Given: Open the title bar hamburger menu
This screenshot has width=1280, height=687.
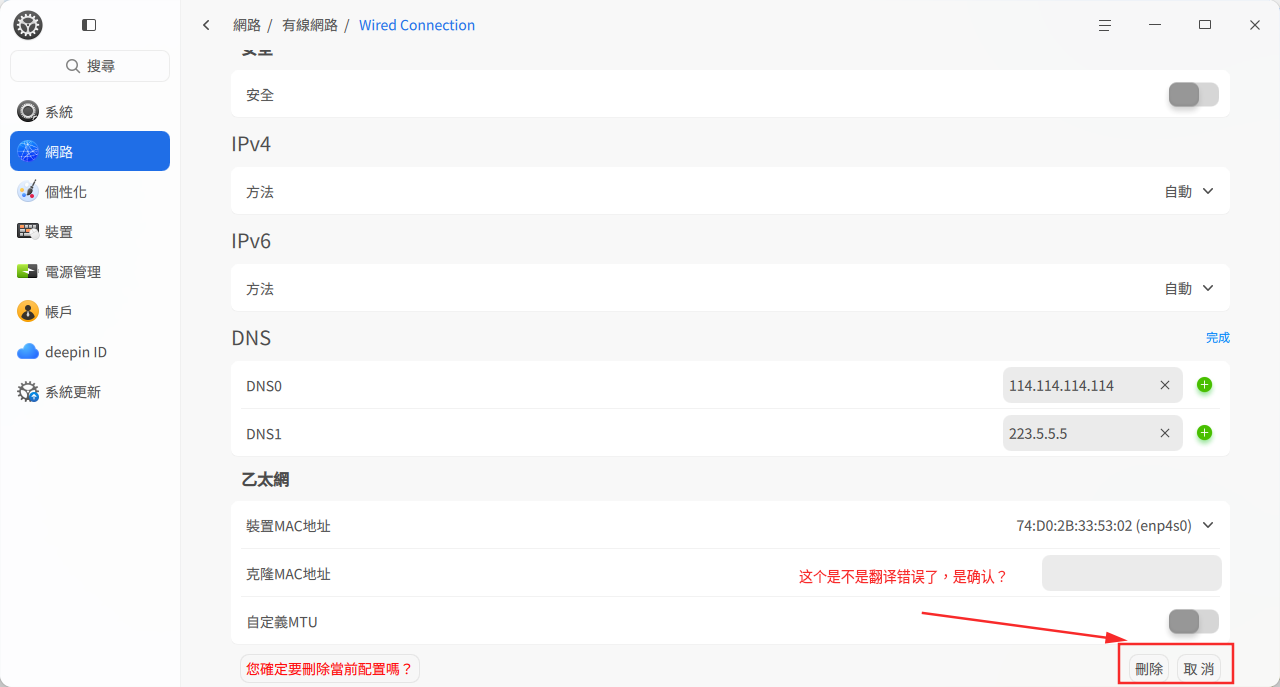Looking at the screenshot, I should (x=1105, y=25).
